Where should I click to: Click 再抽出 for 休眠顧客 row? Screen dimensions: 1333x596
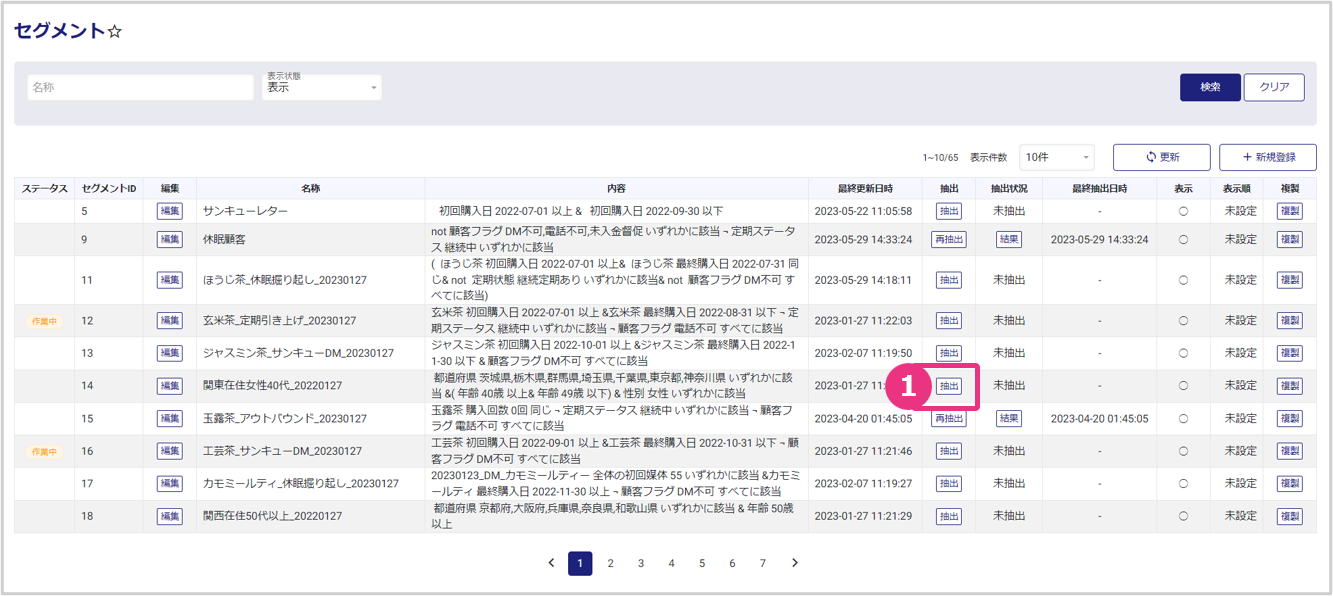point(948,239)
